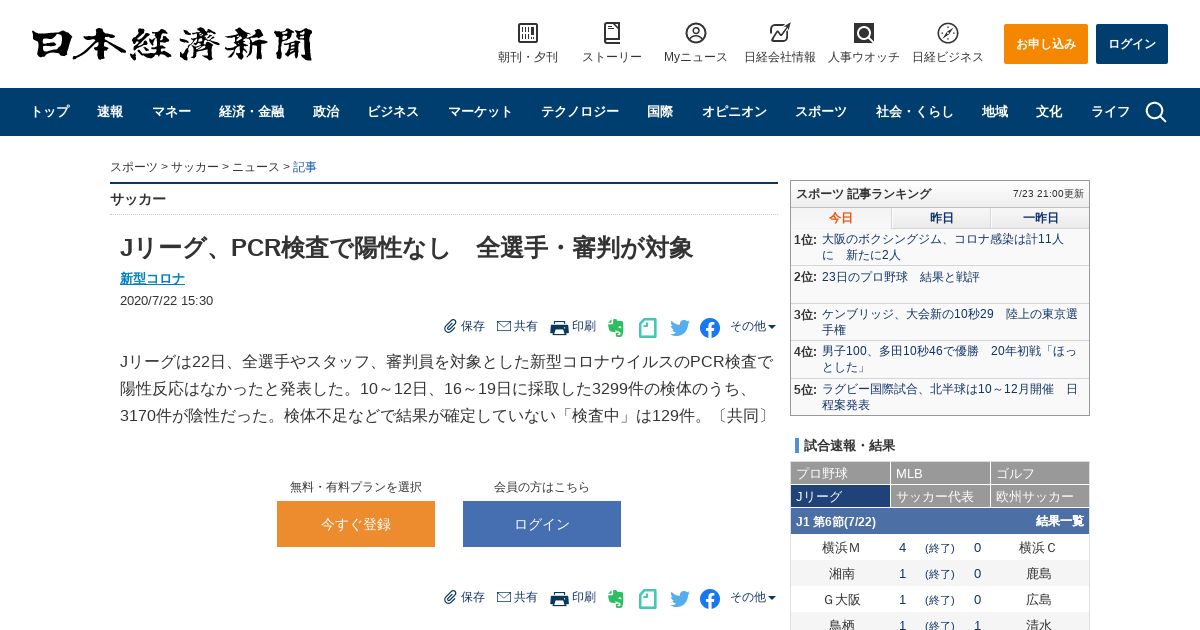Expand the top その他 share dropdown
Screen dimensions: 1200x630
pos(753,326)
